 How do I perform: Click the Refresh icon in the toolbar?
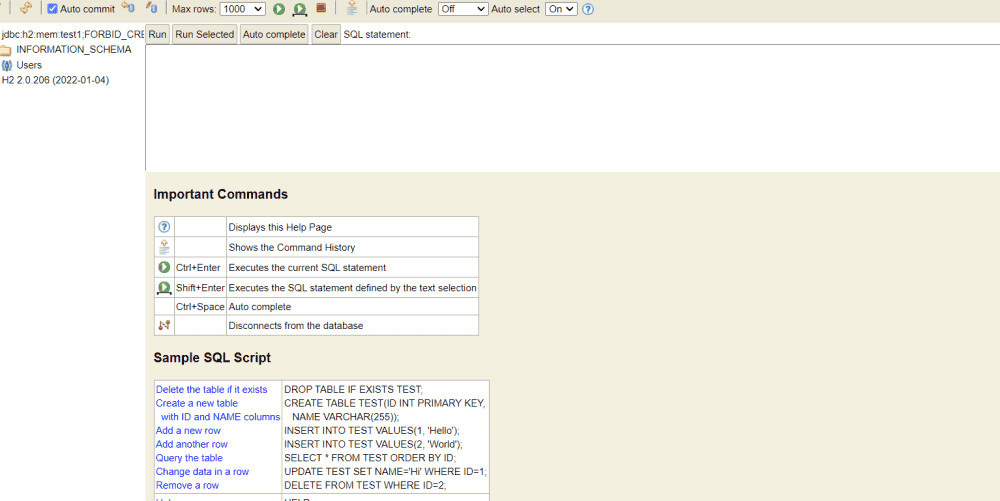click(25, 9)
